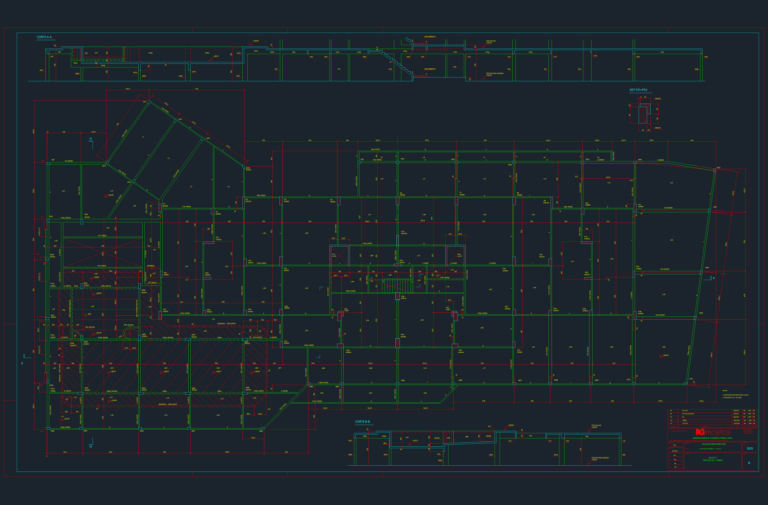Select the column detail drawing at upper right
The height and width of the screenshot is (505, 768).
tap(644, 114)
